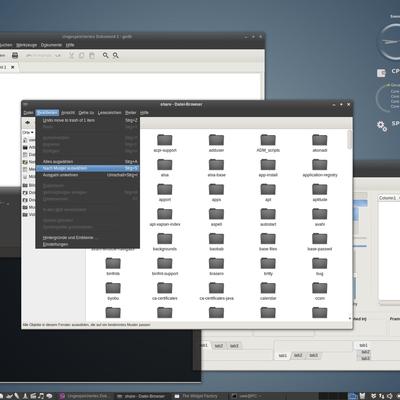Open the Orte sidebar dropdown
Image resolution: width=400 pixels, height=400 pixels.
pos(28,132)
